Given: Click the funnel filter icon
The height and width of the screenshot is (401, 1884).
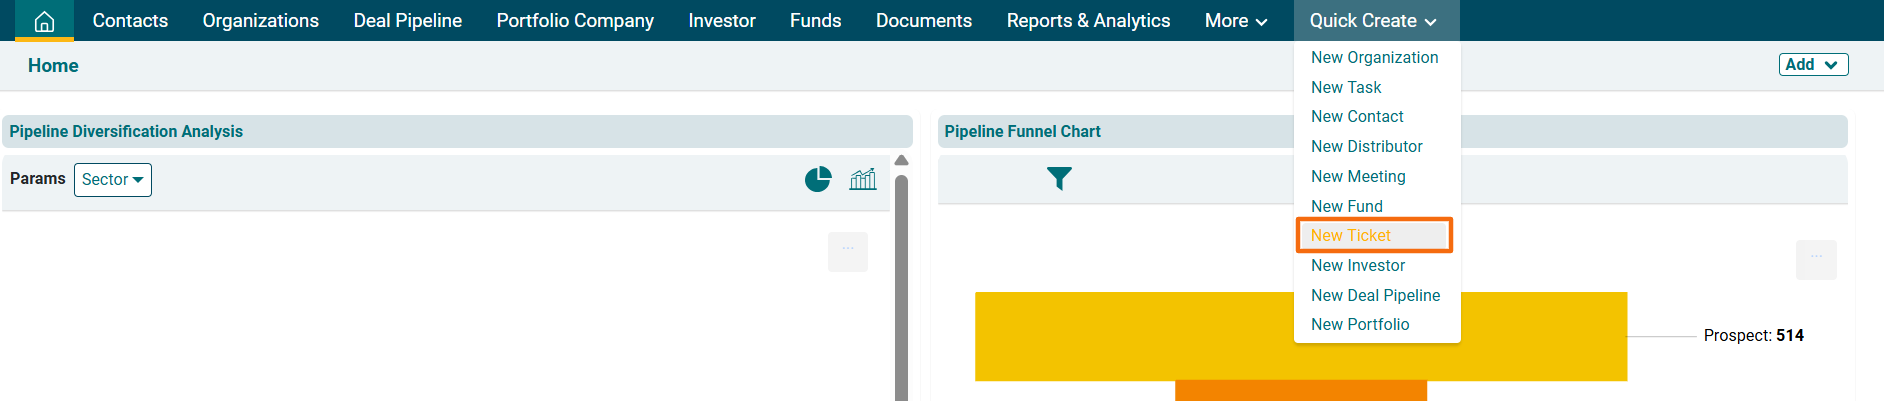Looking at the screenshot, I should (x=1059, y=178).
